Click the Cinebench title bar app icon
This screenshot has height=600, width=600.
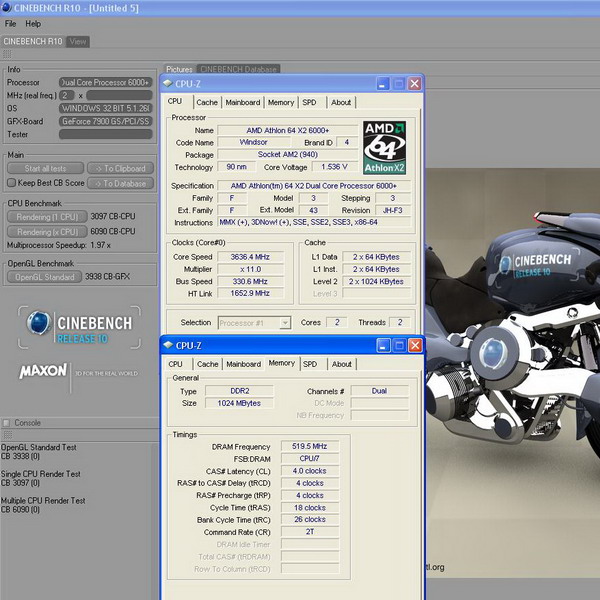coord(8,8)
